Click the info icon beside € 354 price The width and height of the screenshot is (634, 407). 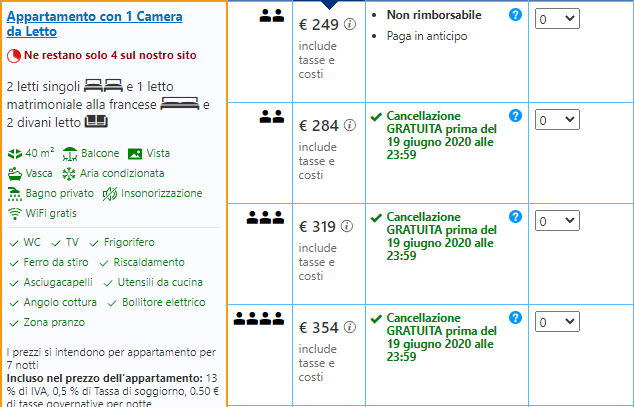coord(350,326)
